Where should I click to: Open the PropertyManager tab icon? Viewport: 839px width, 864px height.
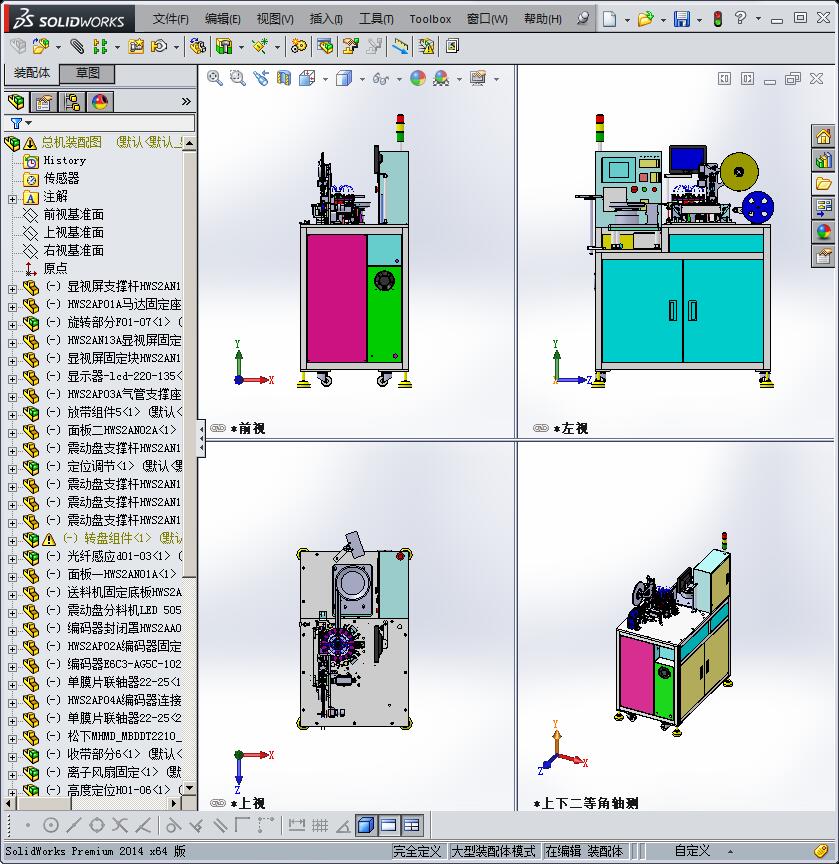tap(44, 102)
